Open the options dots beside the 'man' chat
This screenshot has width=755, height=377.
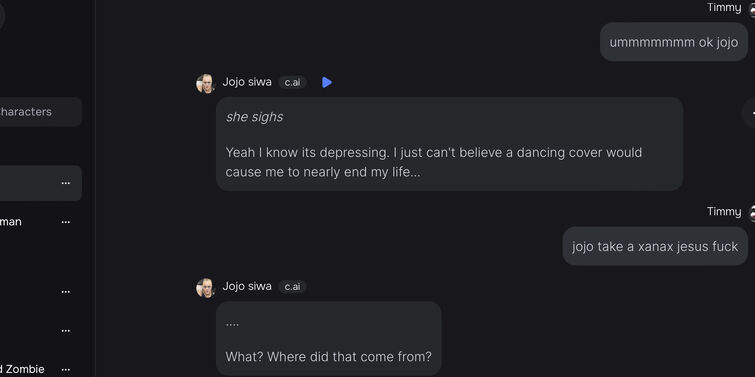(65, 222)
